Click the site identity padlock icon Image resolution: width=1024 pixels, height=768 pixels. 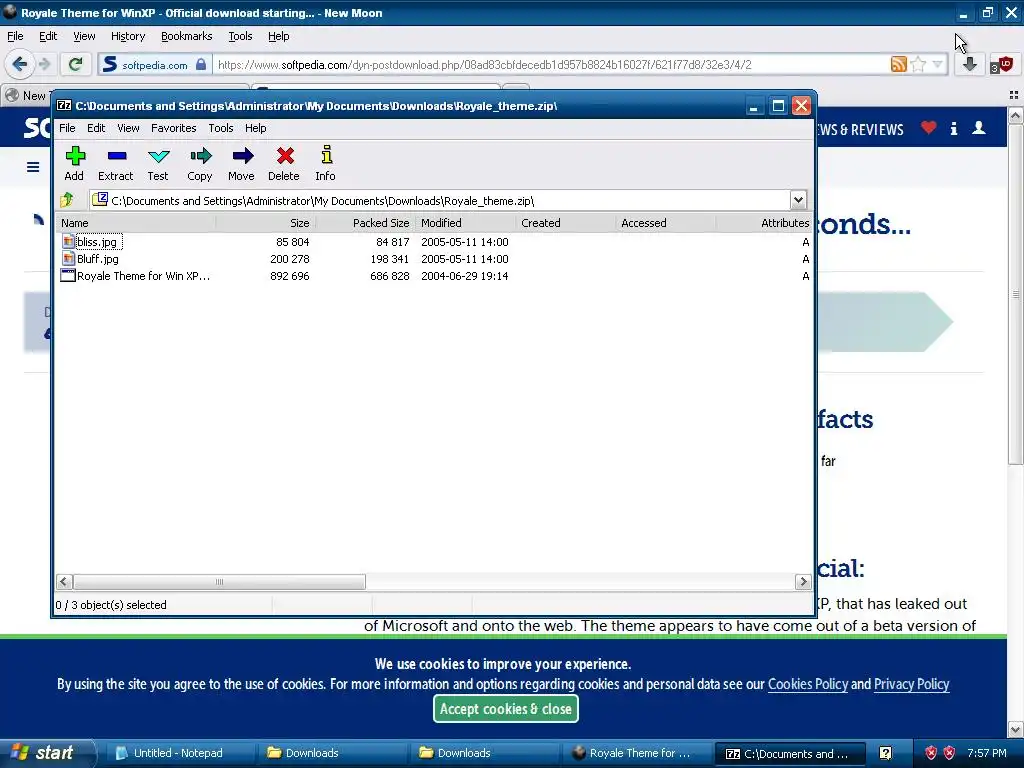pyautogui.click(x=201, y=64)
